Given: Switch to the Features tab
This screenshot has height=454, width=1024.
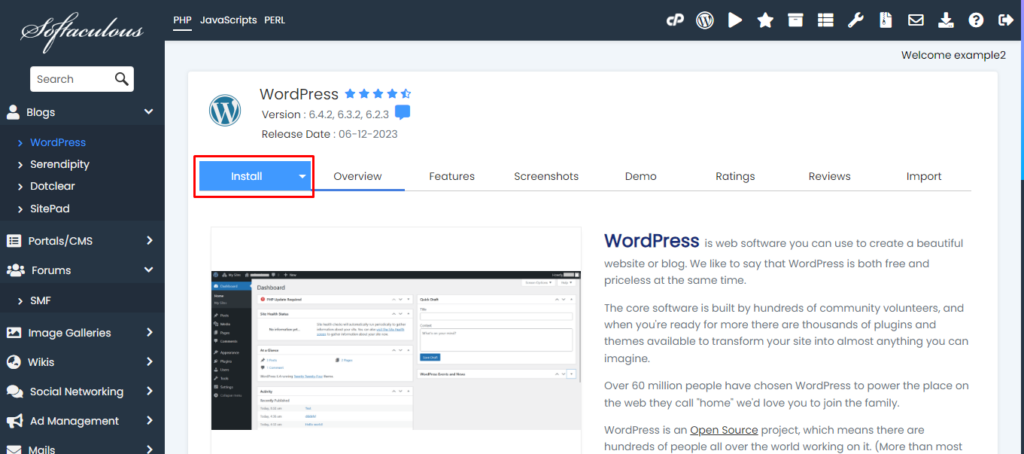Looking at the screenshot, I should pyautogui.click(x=451, y=176).
